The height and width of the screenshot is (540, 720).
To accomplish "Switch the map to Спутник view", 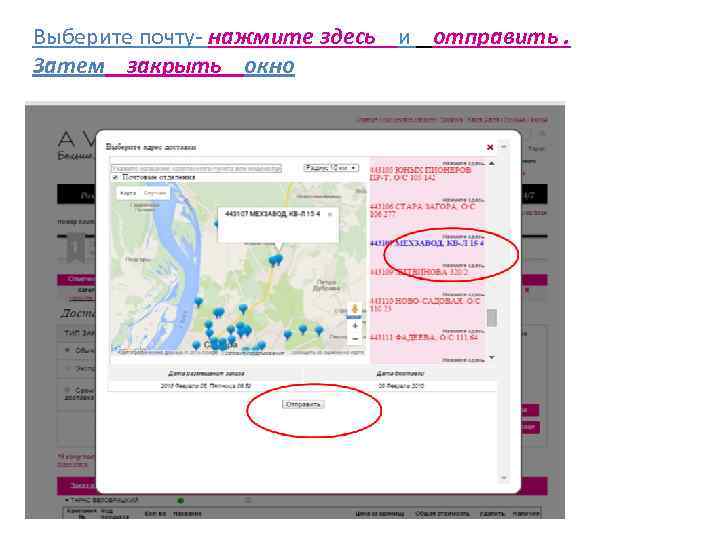I will (155, 193).
